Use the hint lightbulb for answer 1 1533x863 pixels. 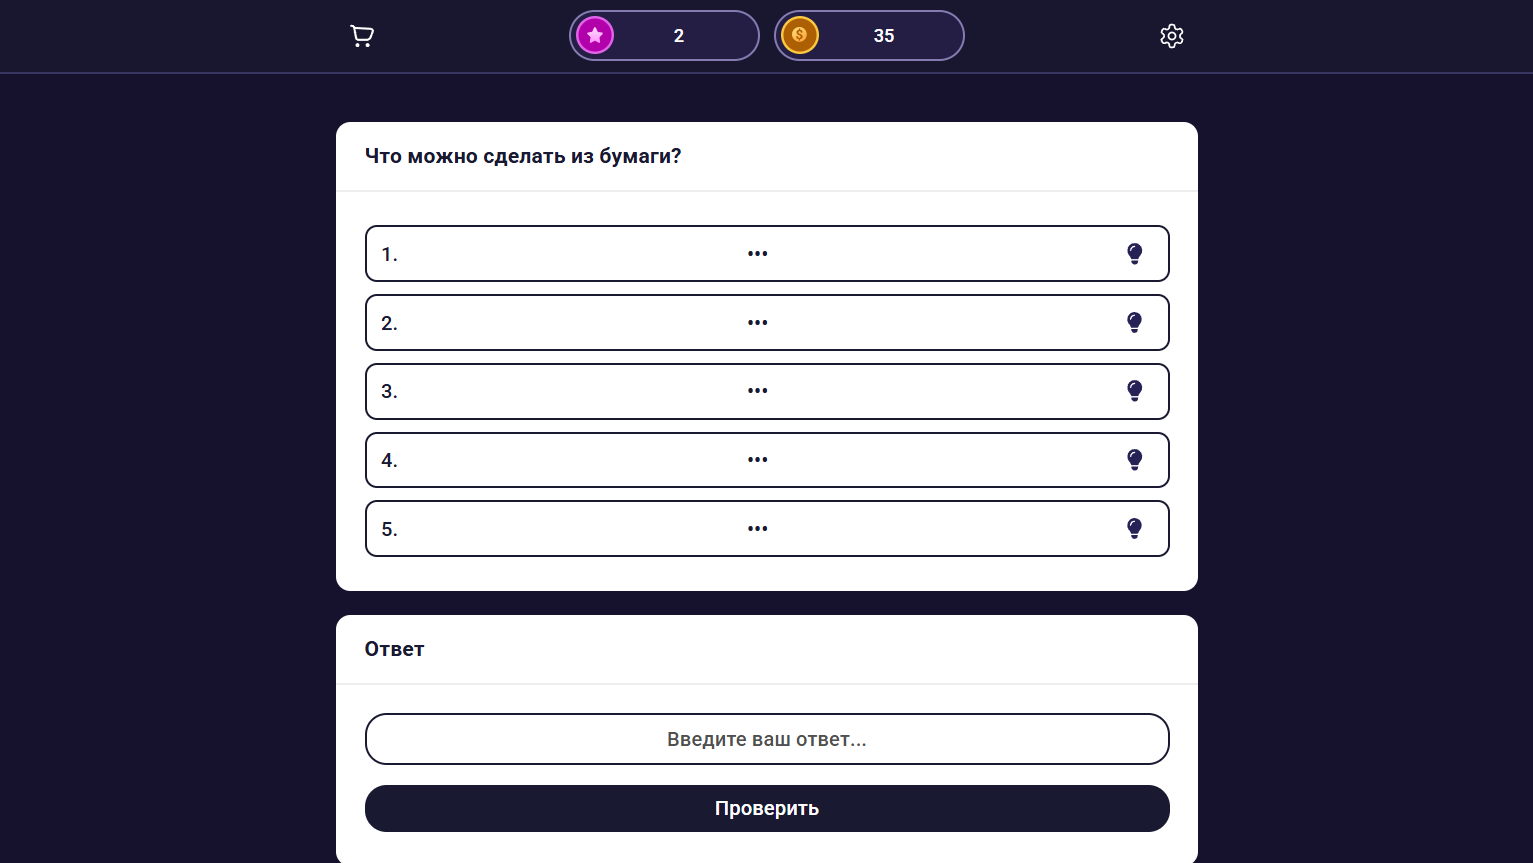[x=1134, y=253]
